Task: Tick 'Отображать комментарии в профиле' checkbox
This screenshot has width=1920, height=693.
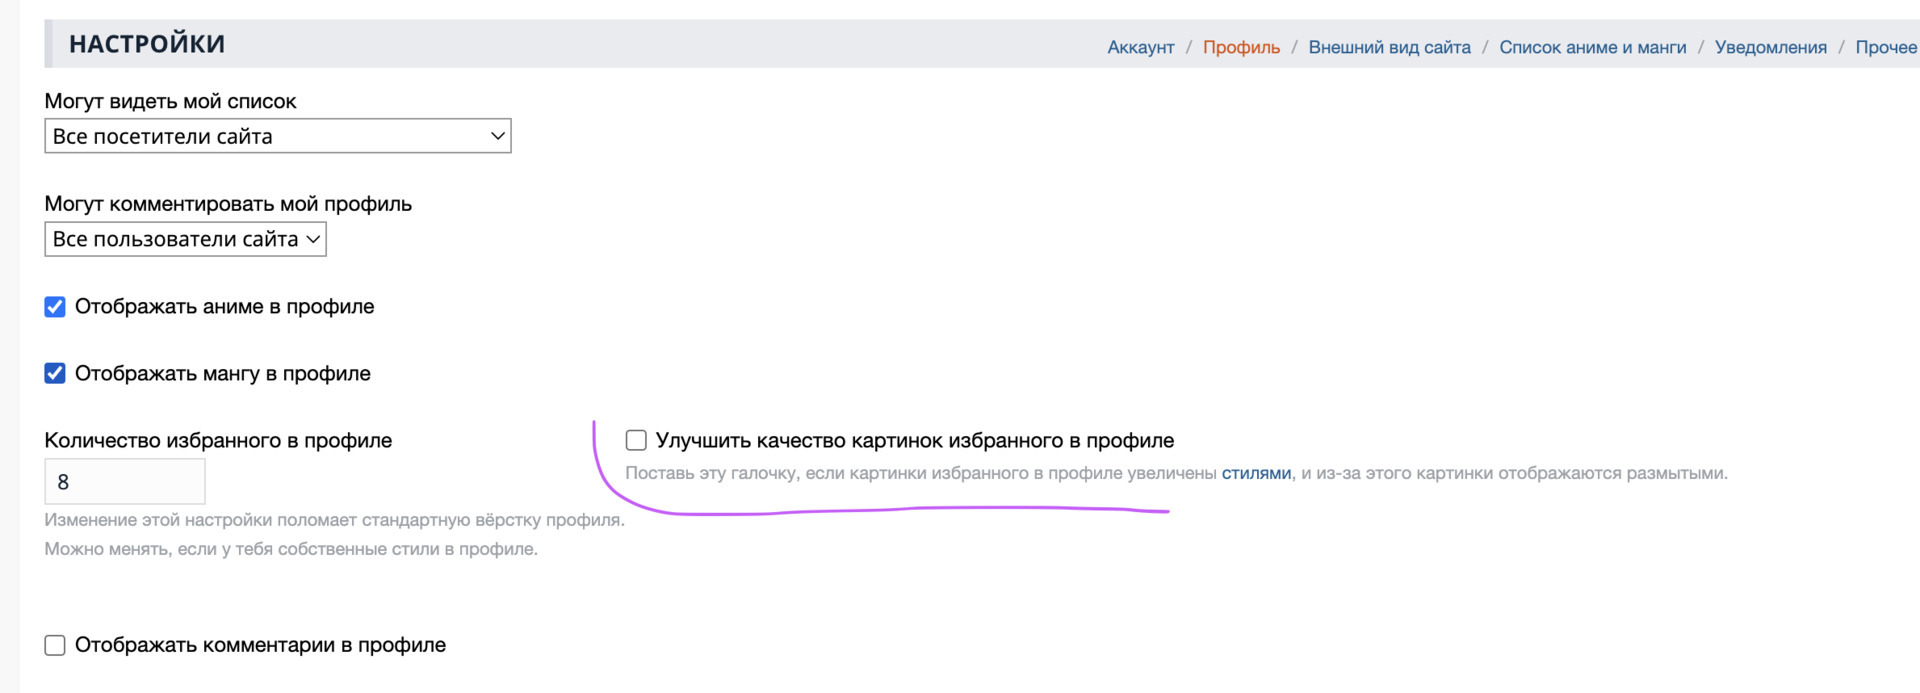Action: (55, 646)
